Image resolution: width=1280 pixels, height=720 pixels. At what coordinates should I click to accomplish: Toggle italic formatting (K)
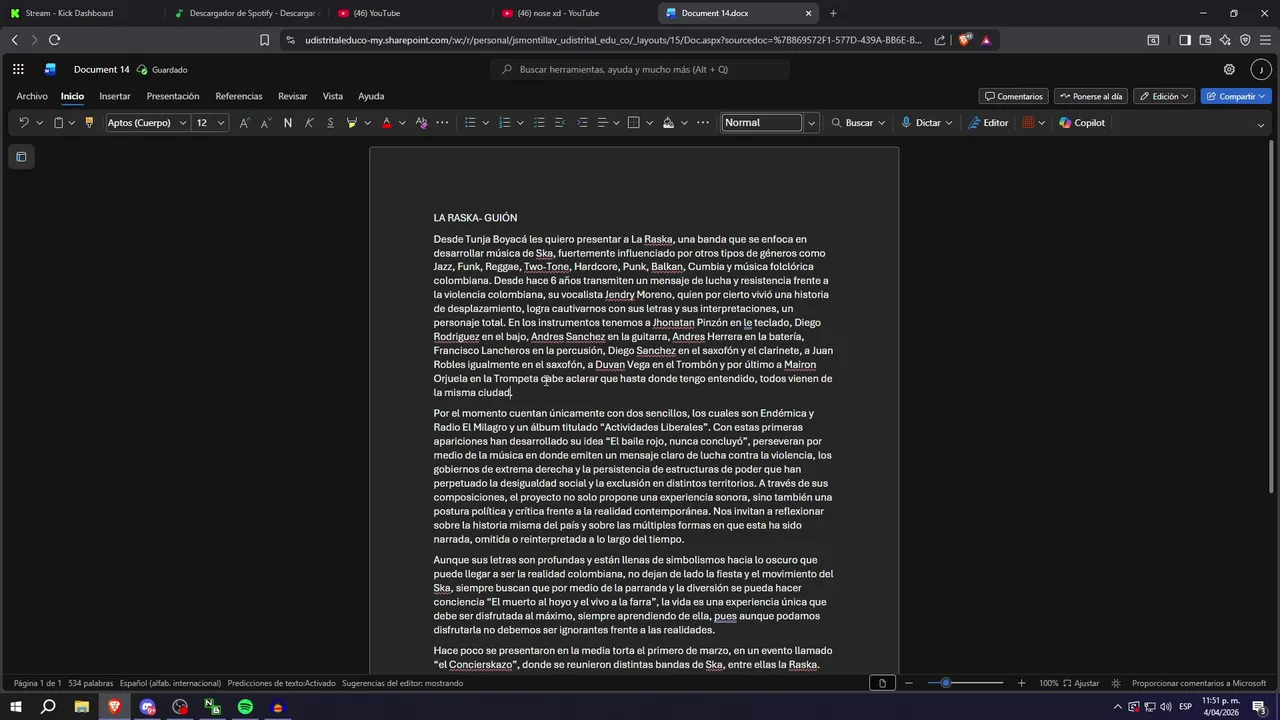(309, 123)
